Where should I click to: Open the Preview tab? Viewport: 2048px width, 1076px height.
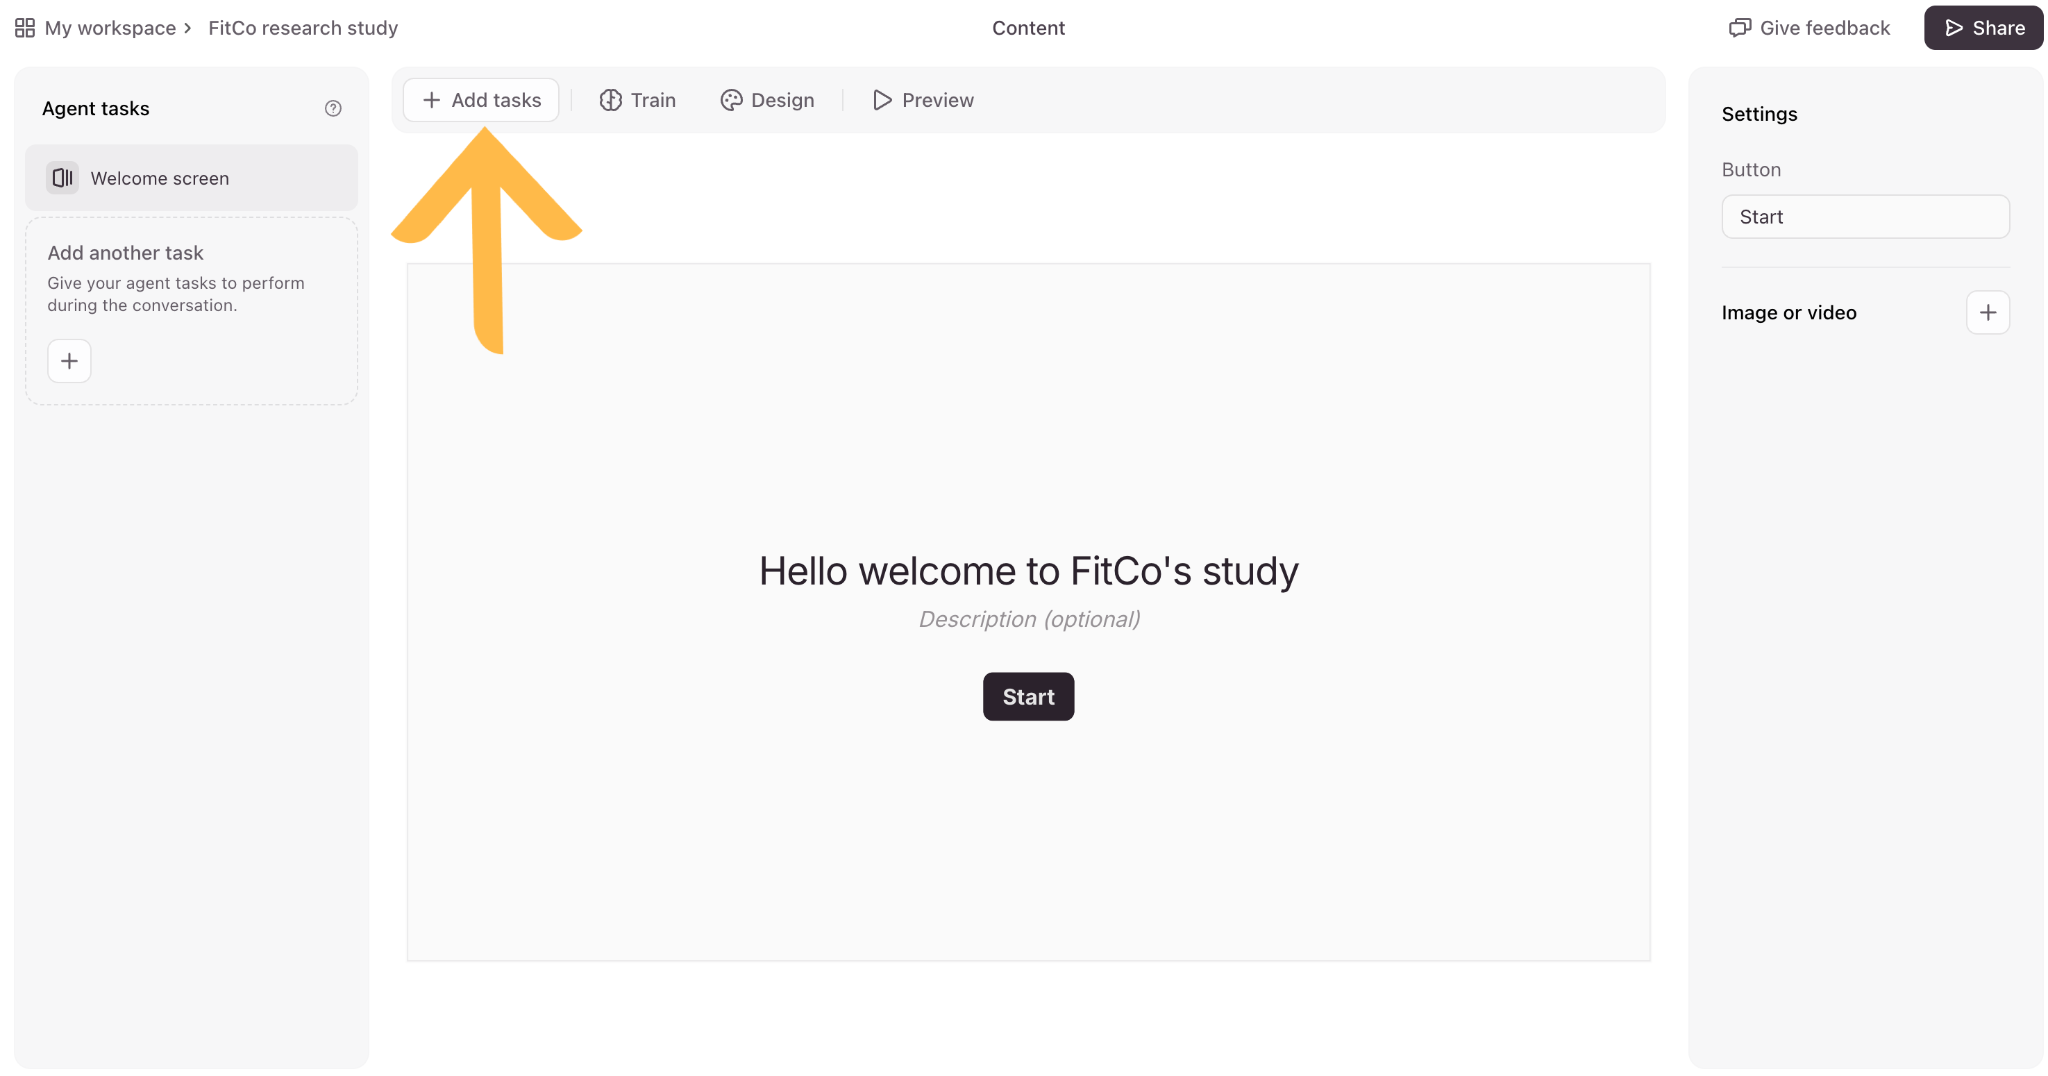pyautogui.click(x=923, y=100)
